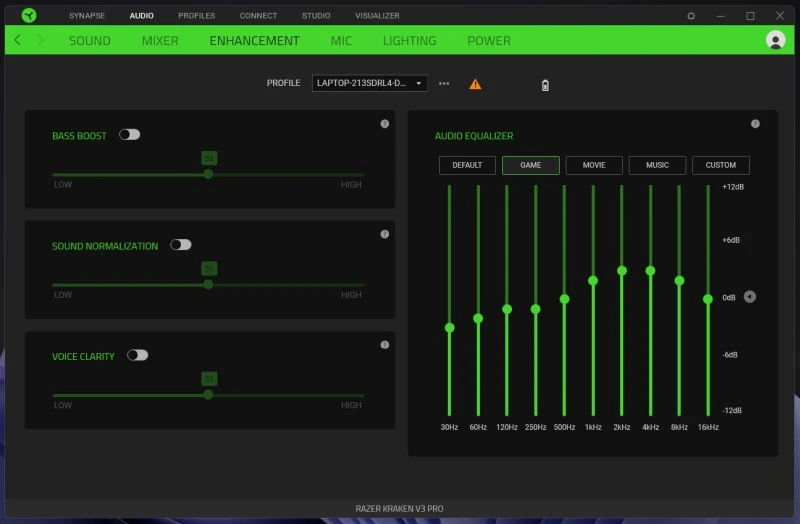Click the equalizer 0dB reset arrow
Viewport: 800px width, 524px height.
[x=750, y=297]
